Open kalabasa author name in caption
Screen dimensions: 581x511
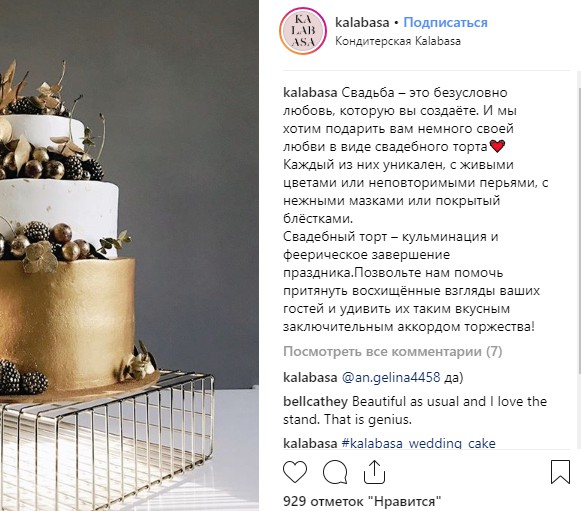[310, 92]
